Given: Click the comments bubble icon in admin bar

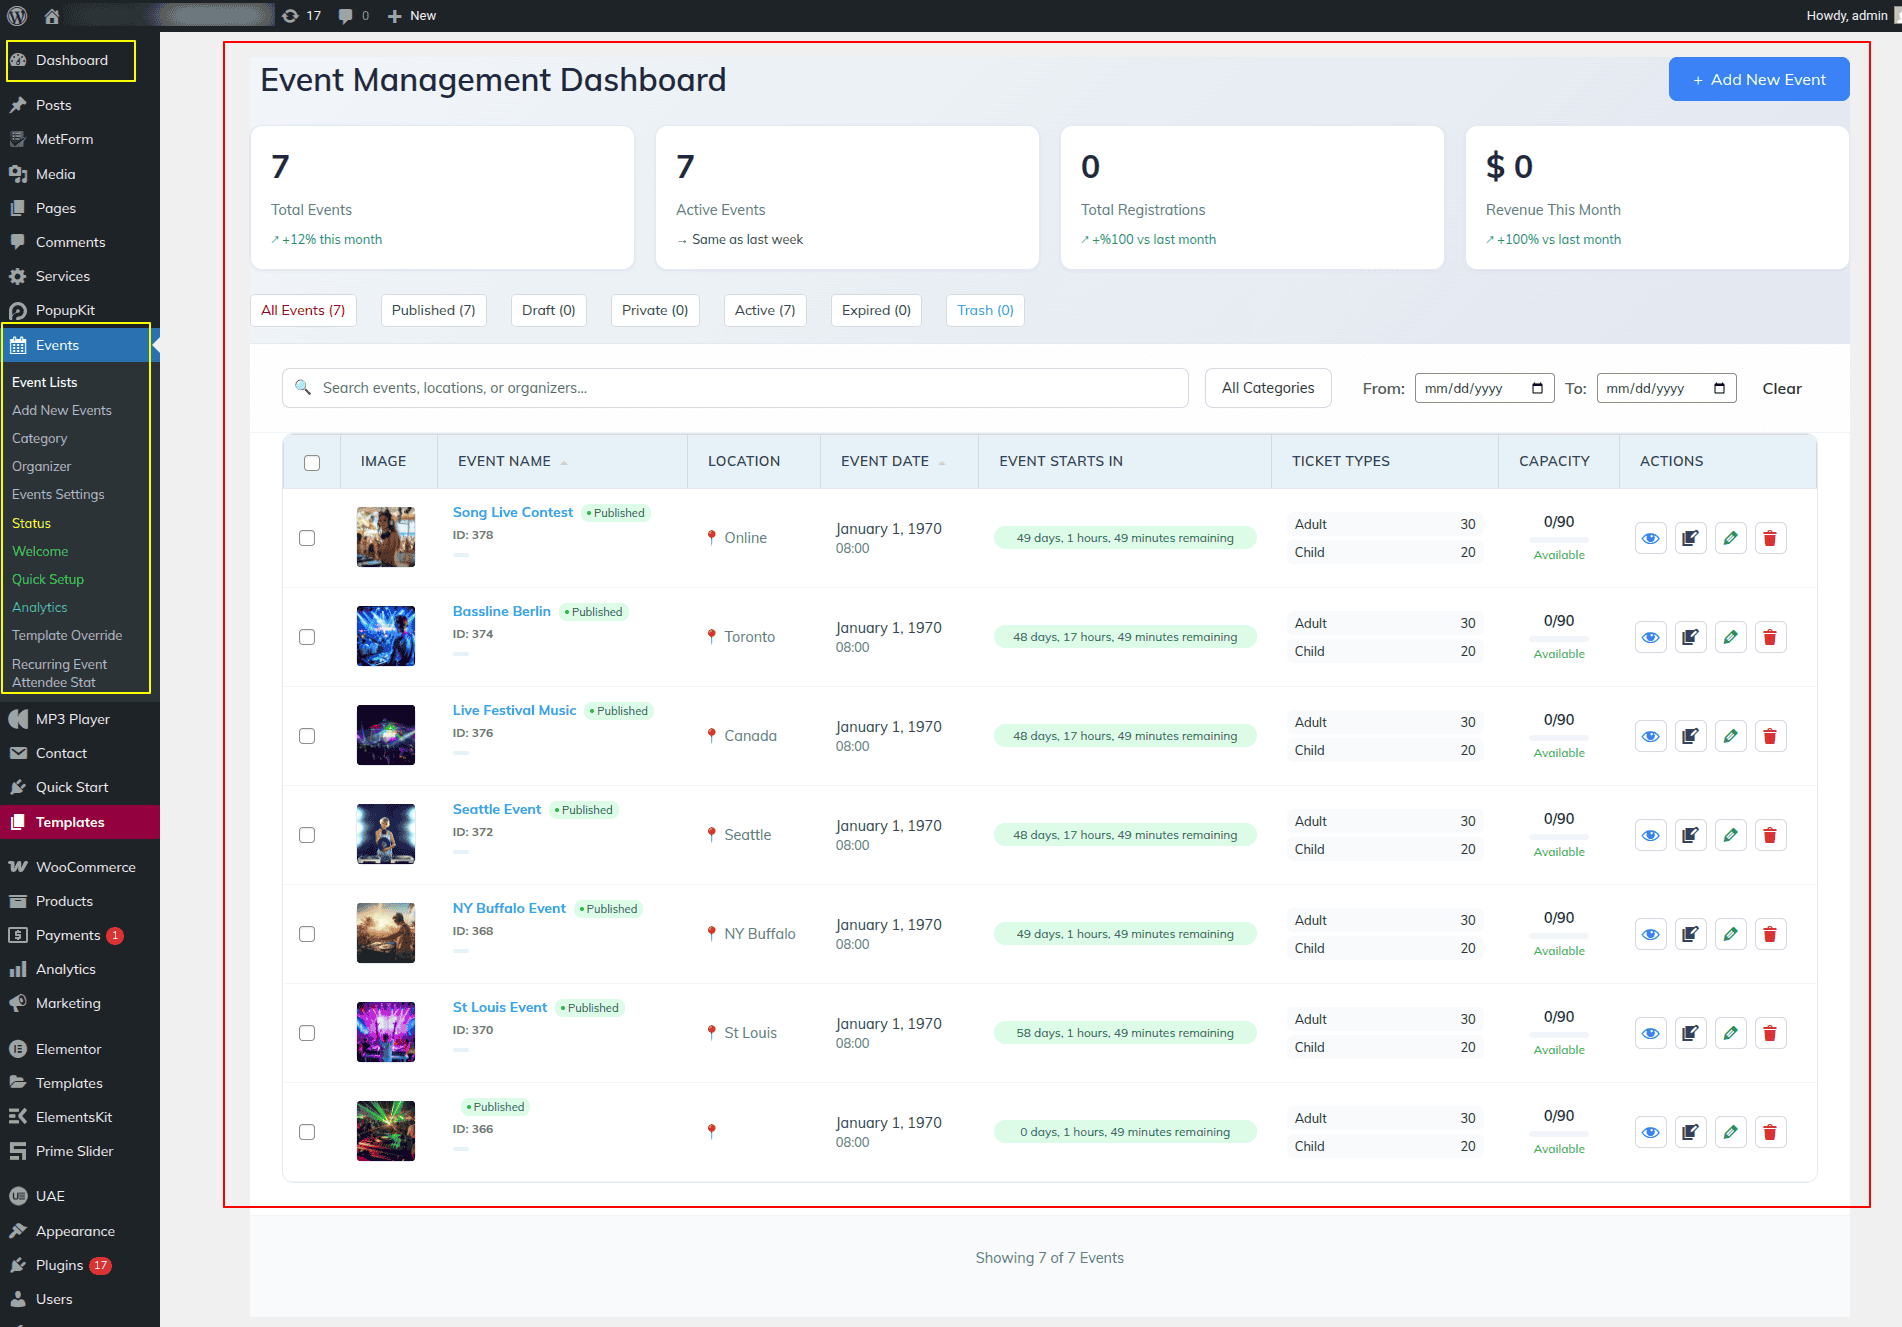Looking at the screenshot, I should coord(353,15).
